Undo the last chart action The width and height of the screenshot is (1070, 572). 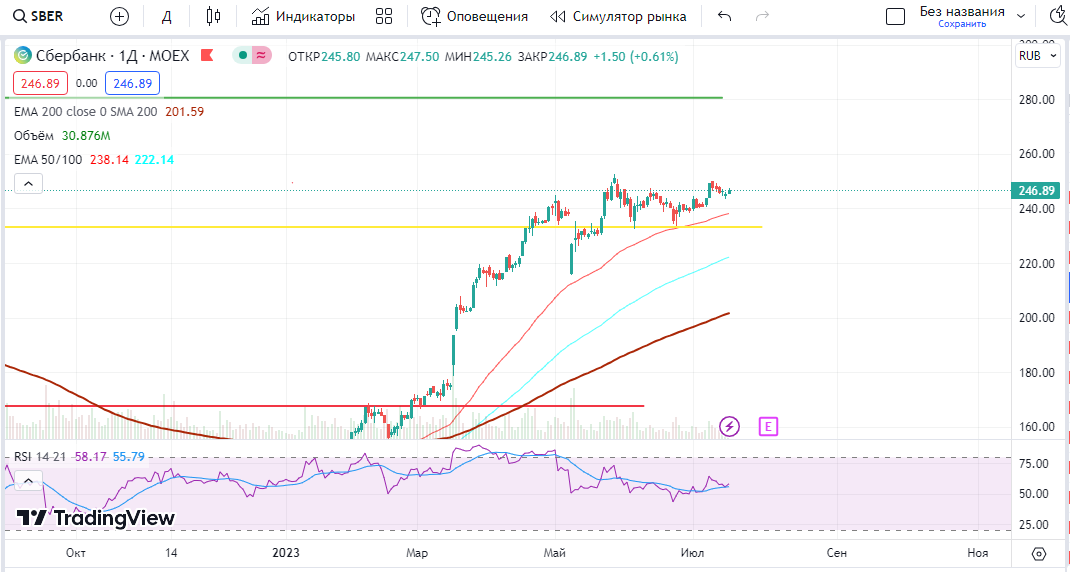(725, 16)
